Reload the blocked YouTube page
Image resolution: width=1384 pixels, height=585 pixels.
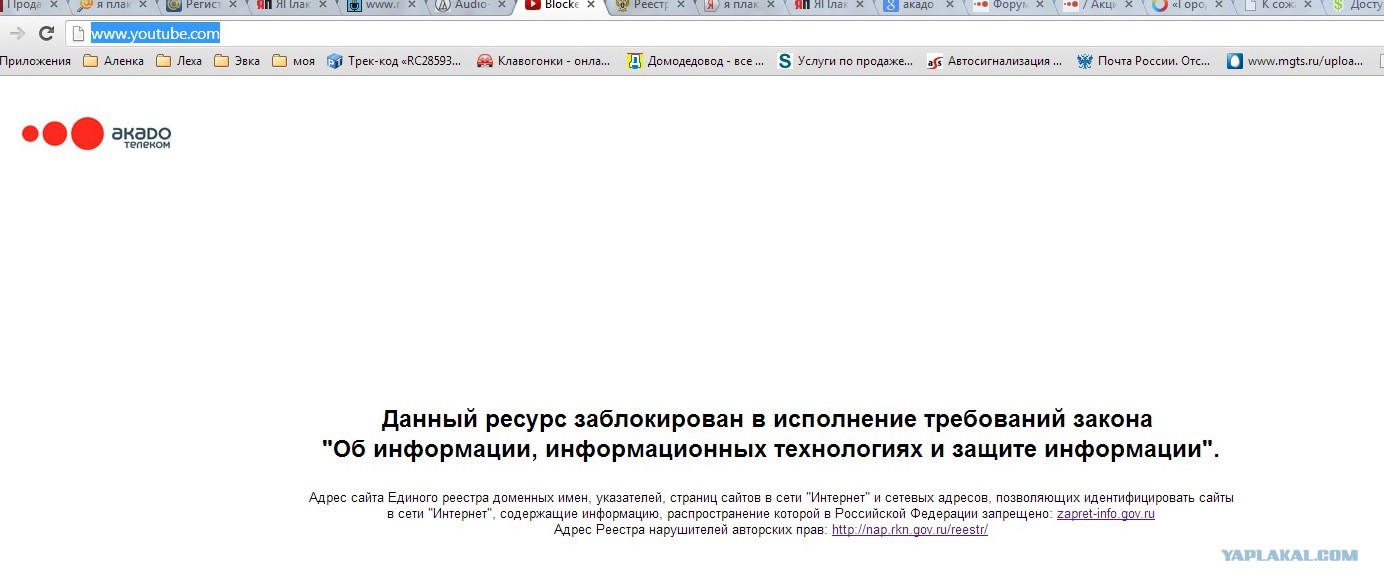click(x=46, y=34)
